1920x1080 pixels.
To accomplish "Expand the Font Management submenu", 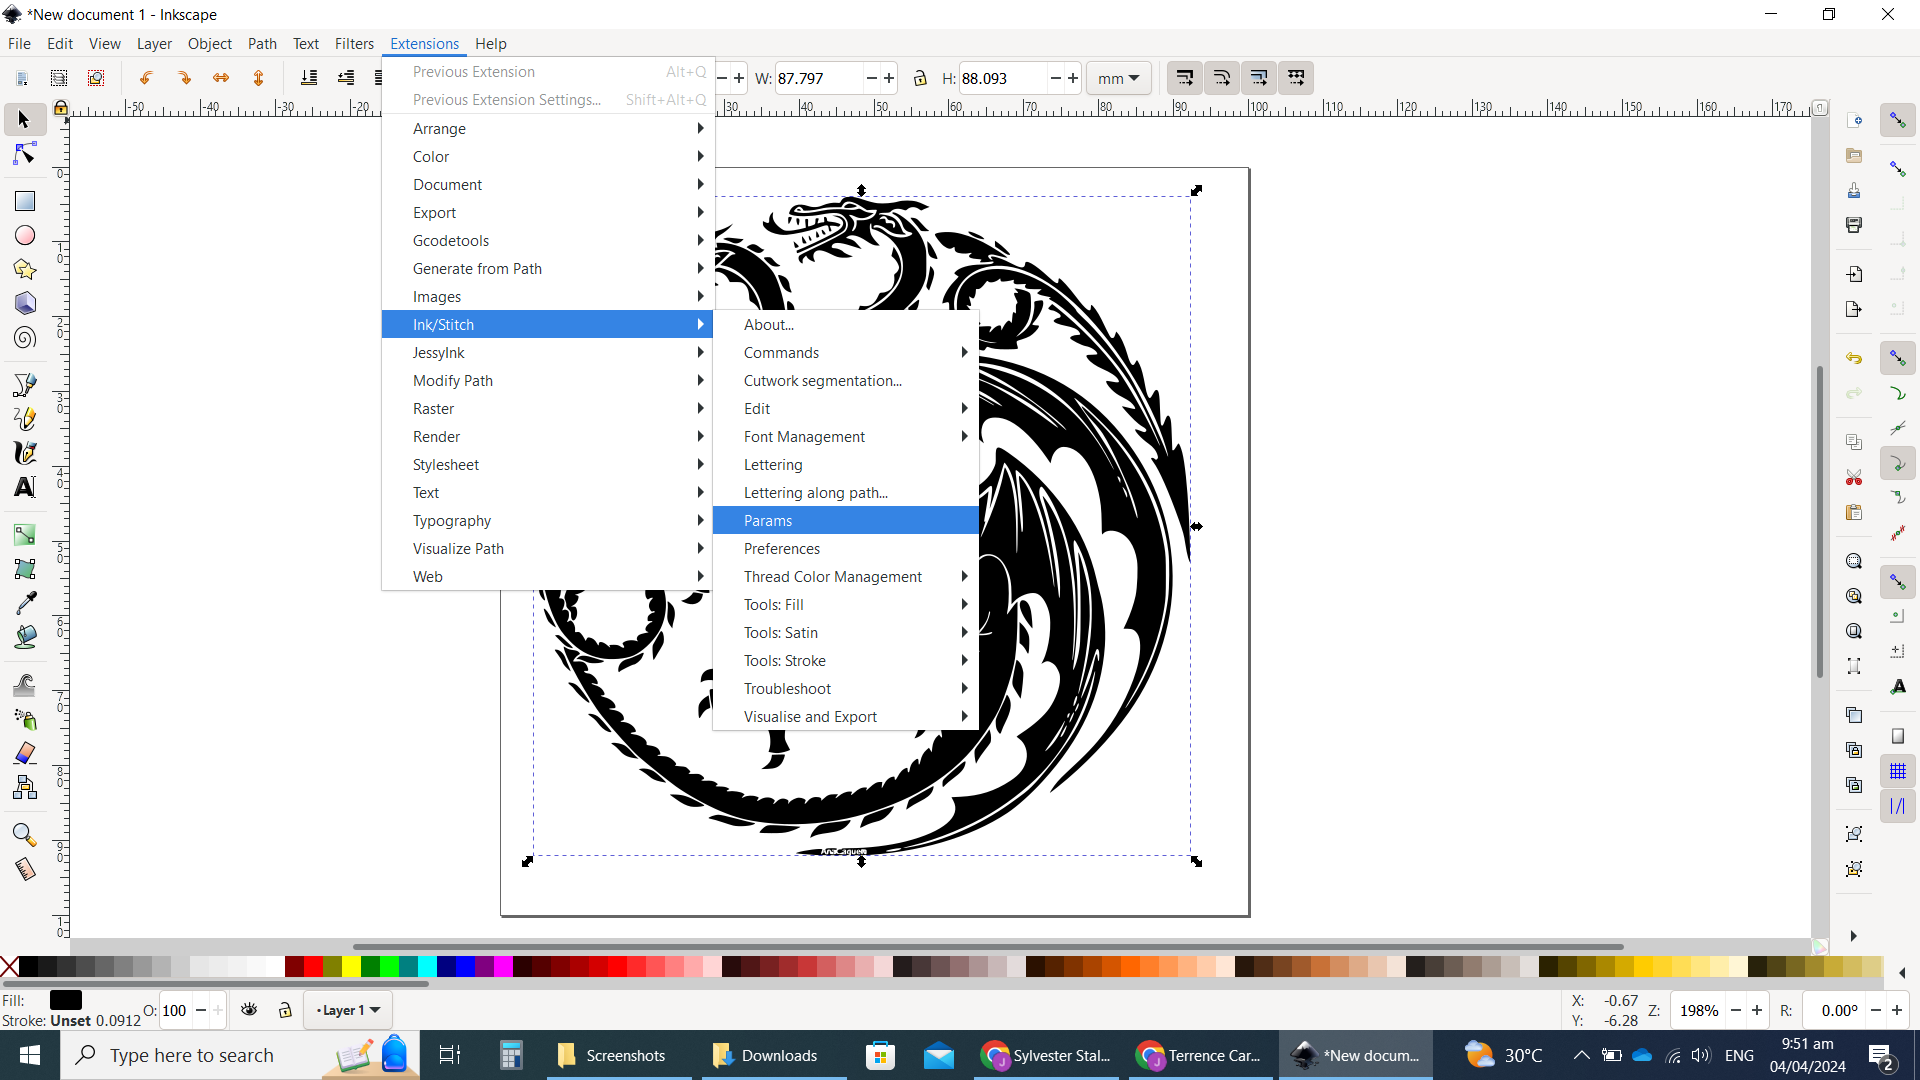I will click(846, 437).
